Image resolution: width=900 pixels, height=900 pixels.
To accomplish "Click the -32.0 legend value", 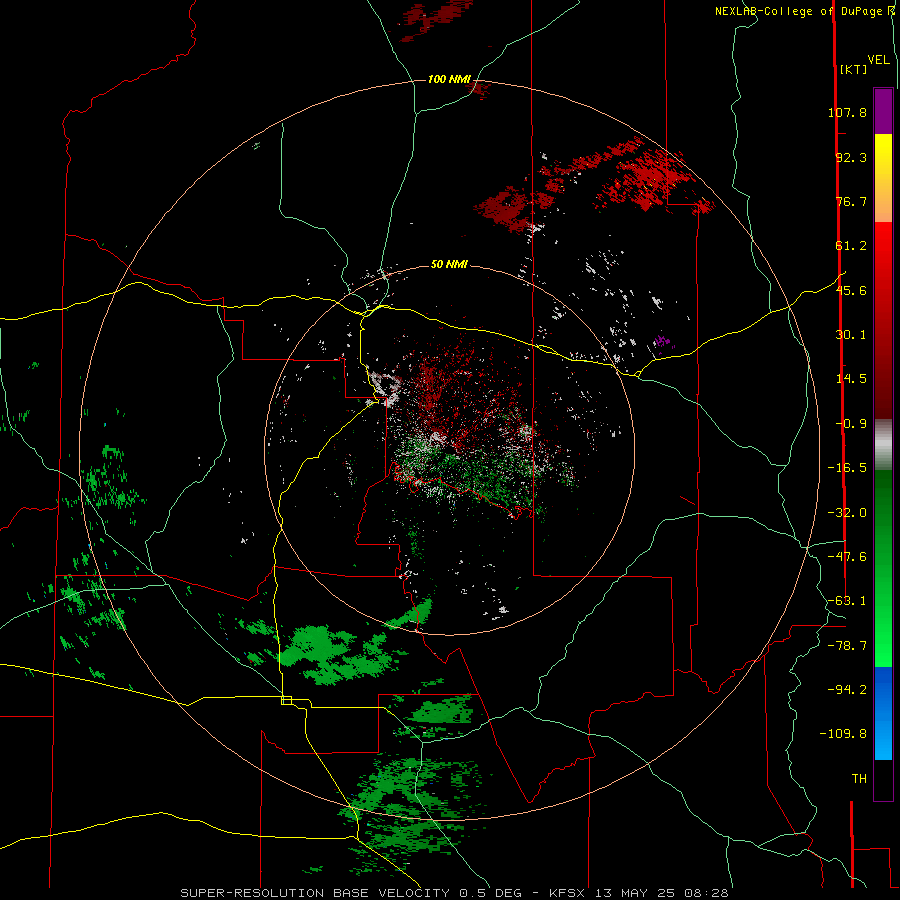I will [847, 513].
